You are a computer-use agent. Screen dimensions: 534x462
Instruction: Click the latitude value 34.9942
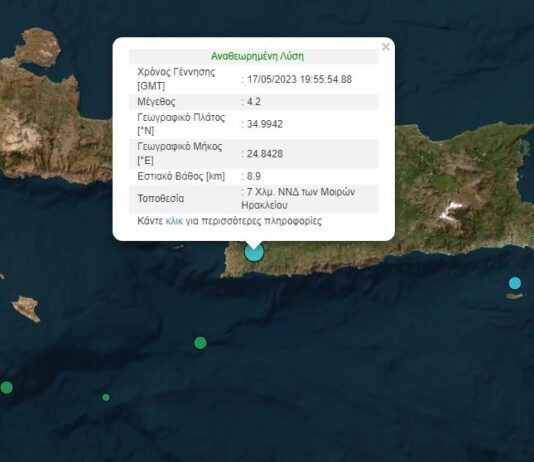pyautogui.click(x=265, y=124)
